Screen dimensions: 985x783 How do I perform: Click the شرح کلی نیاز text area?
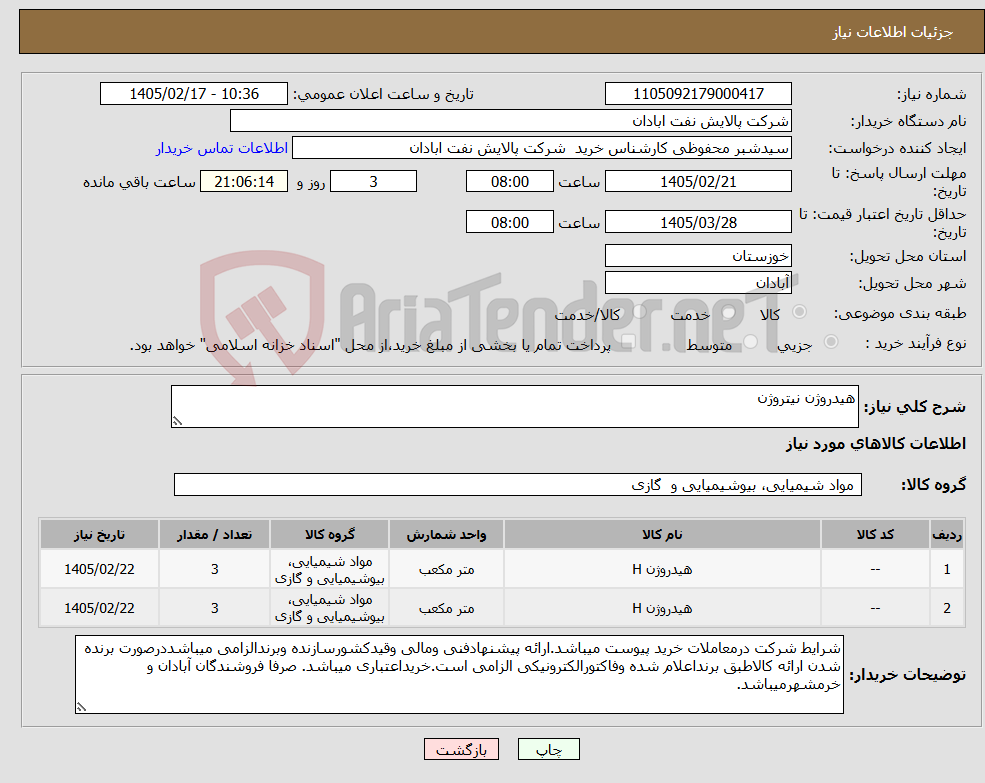(x=514, y=407)
